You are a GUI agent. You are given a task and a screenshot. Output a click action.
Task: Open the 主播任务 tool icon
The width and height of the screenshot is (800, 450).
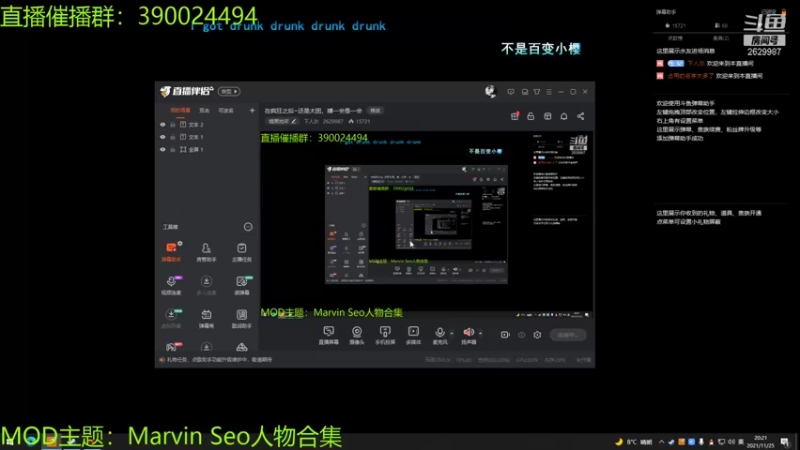(241, 252)
